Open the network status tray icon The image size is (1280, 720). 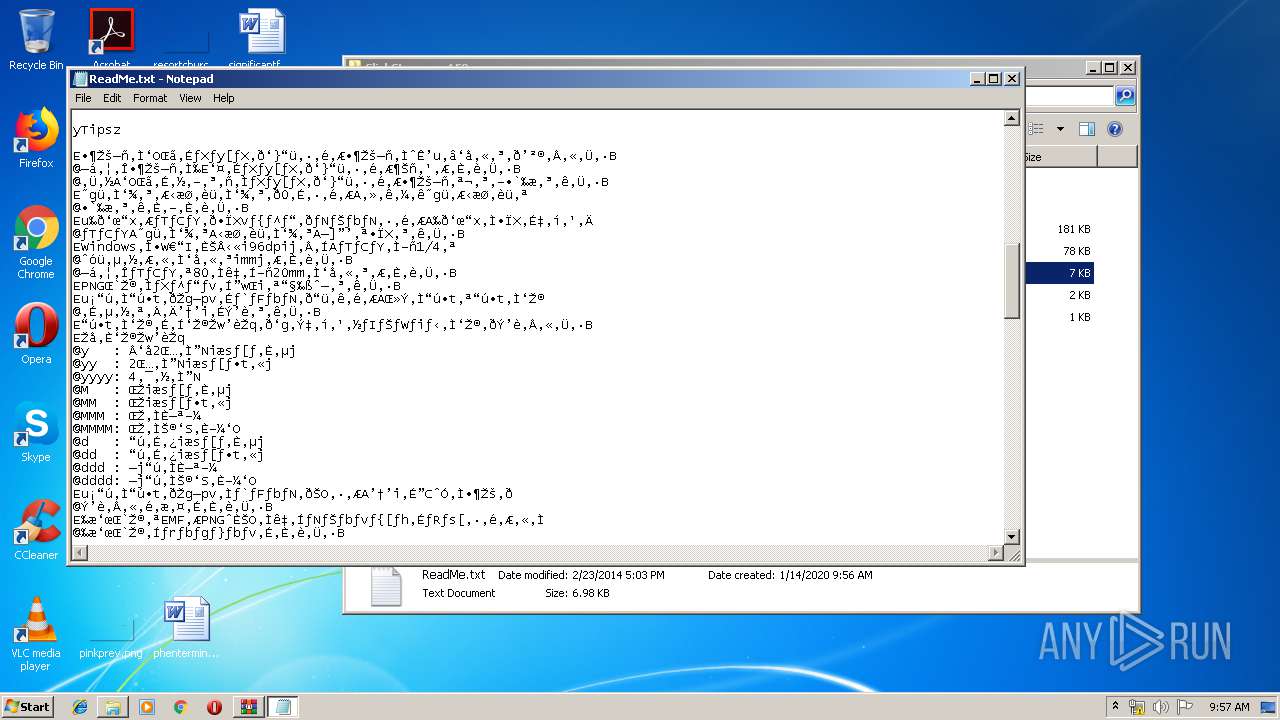(1137, 707)
